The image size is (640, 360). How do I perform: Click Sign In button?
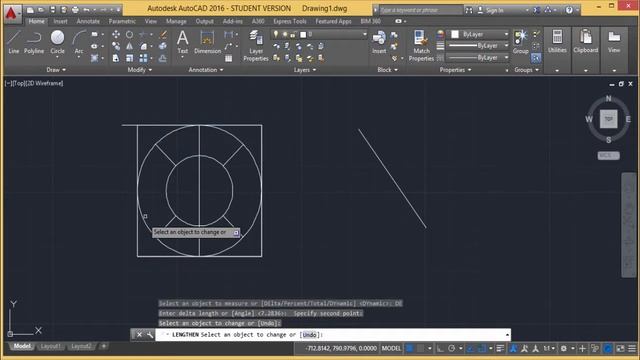(x=491, y=10)
